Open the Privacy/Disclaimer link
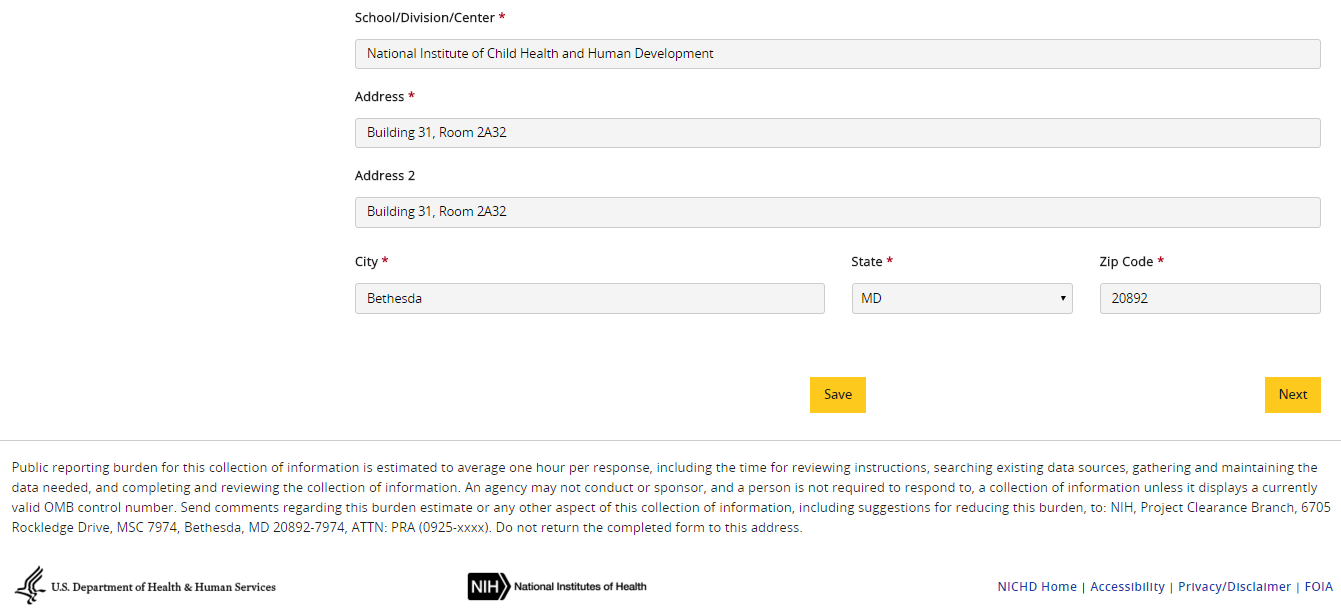Viewport: 1341px width, 614px height. tap(1234, 587)
